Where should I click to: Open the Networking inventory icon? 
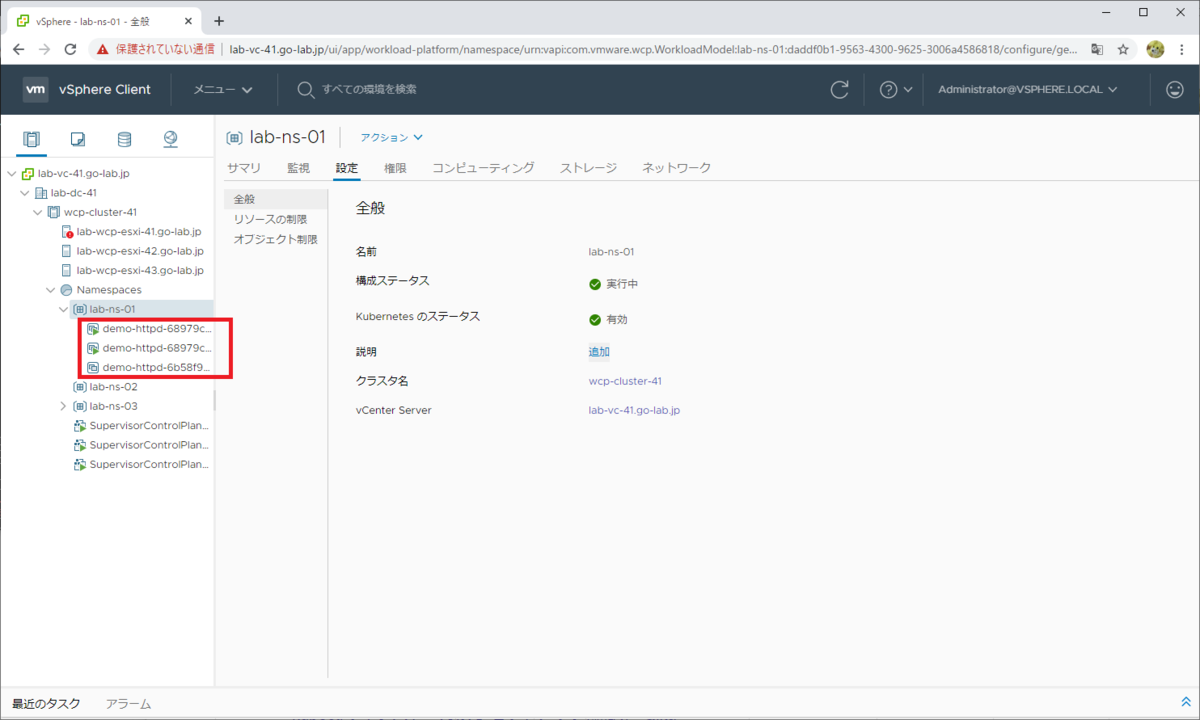coord(170,140)
